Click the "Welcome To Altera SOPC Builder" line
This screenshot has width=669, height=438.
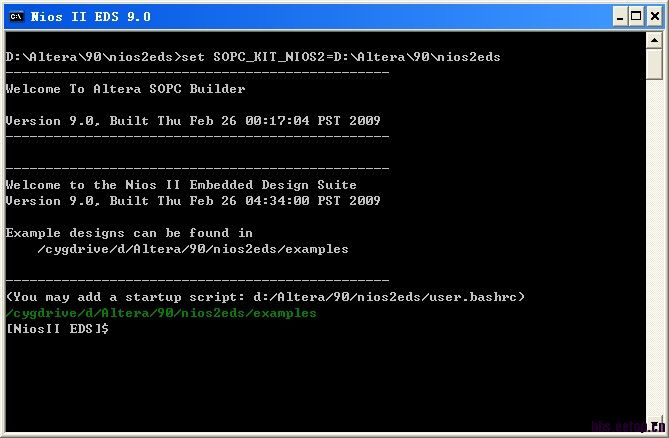pos(125,89)
